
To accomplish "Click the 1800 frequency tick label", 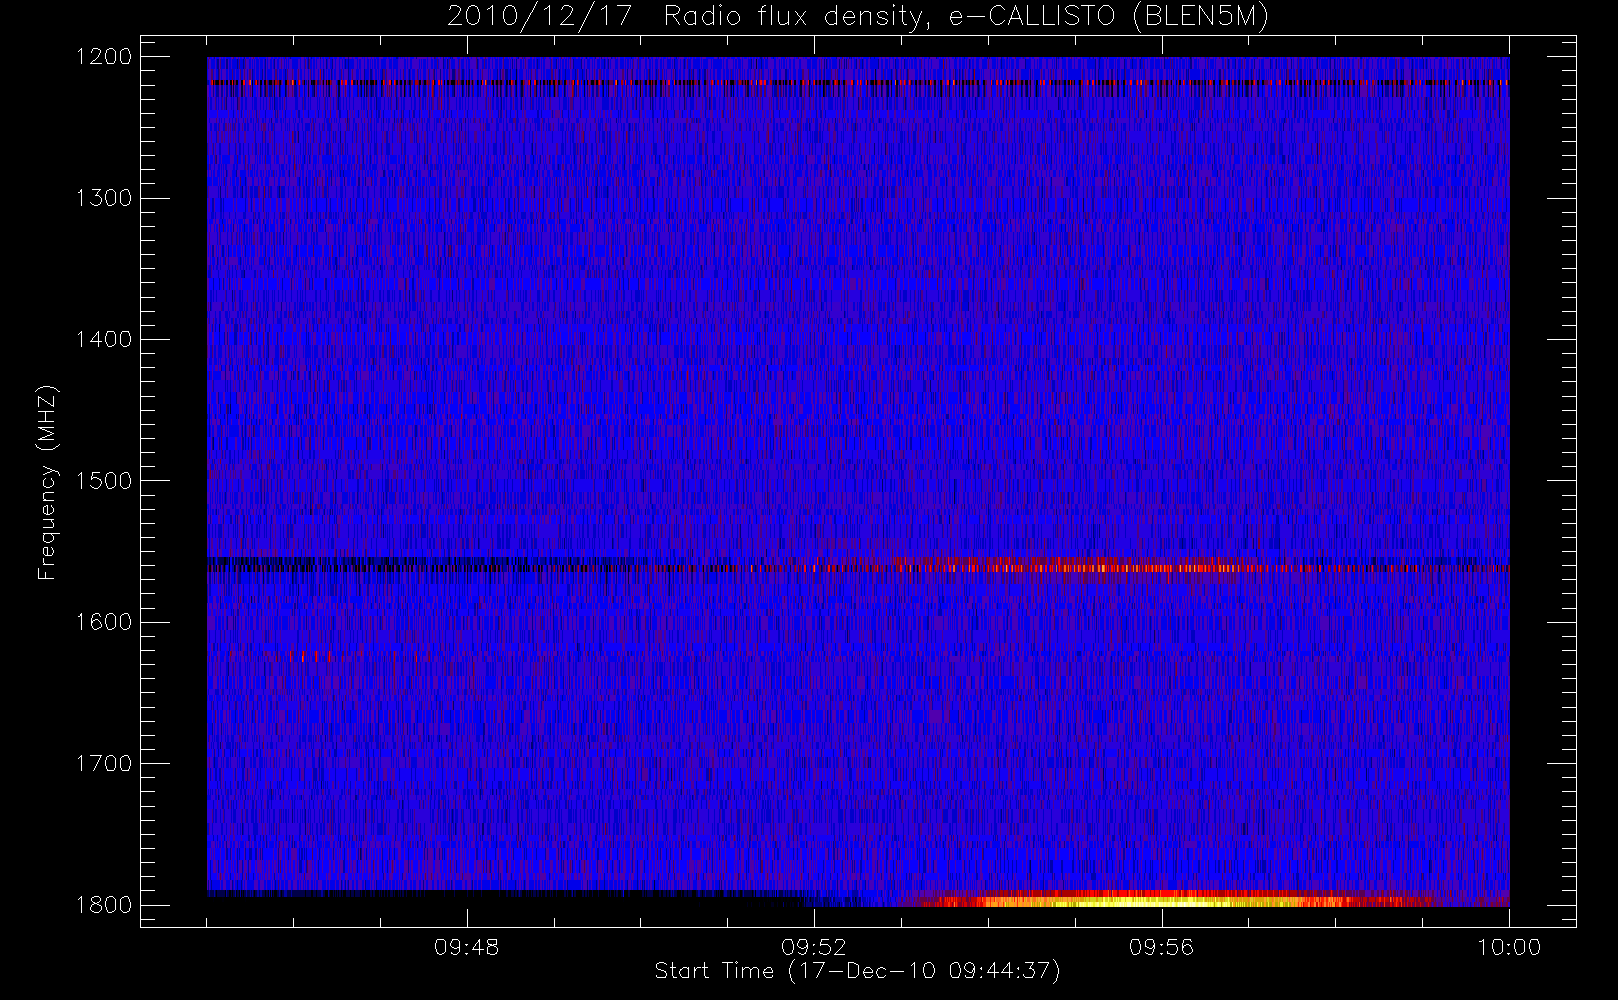I will point(104,905).
